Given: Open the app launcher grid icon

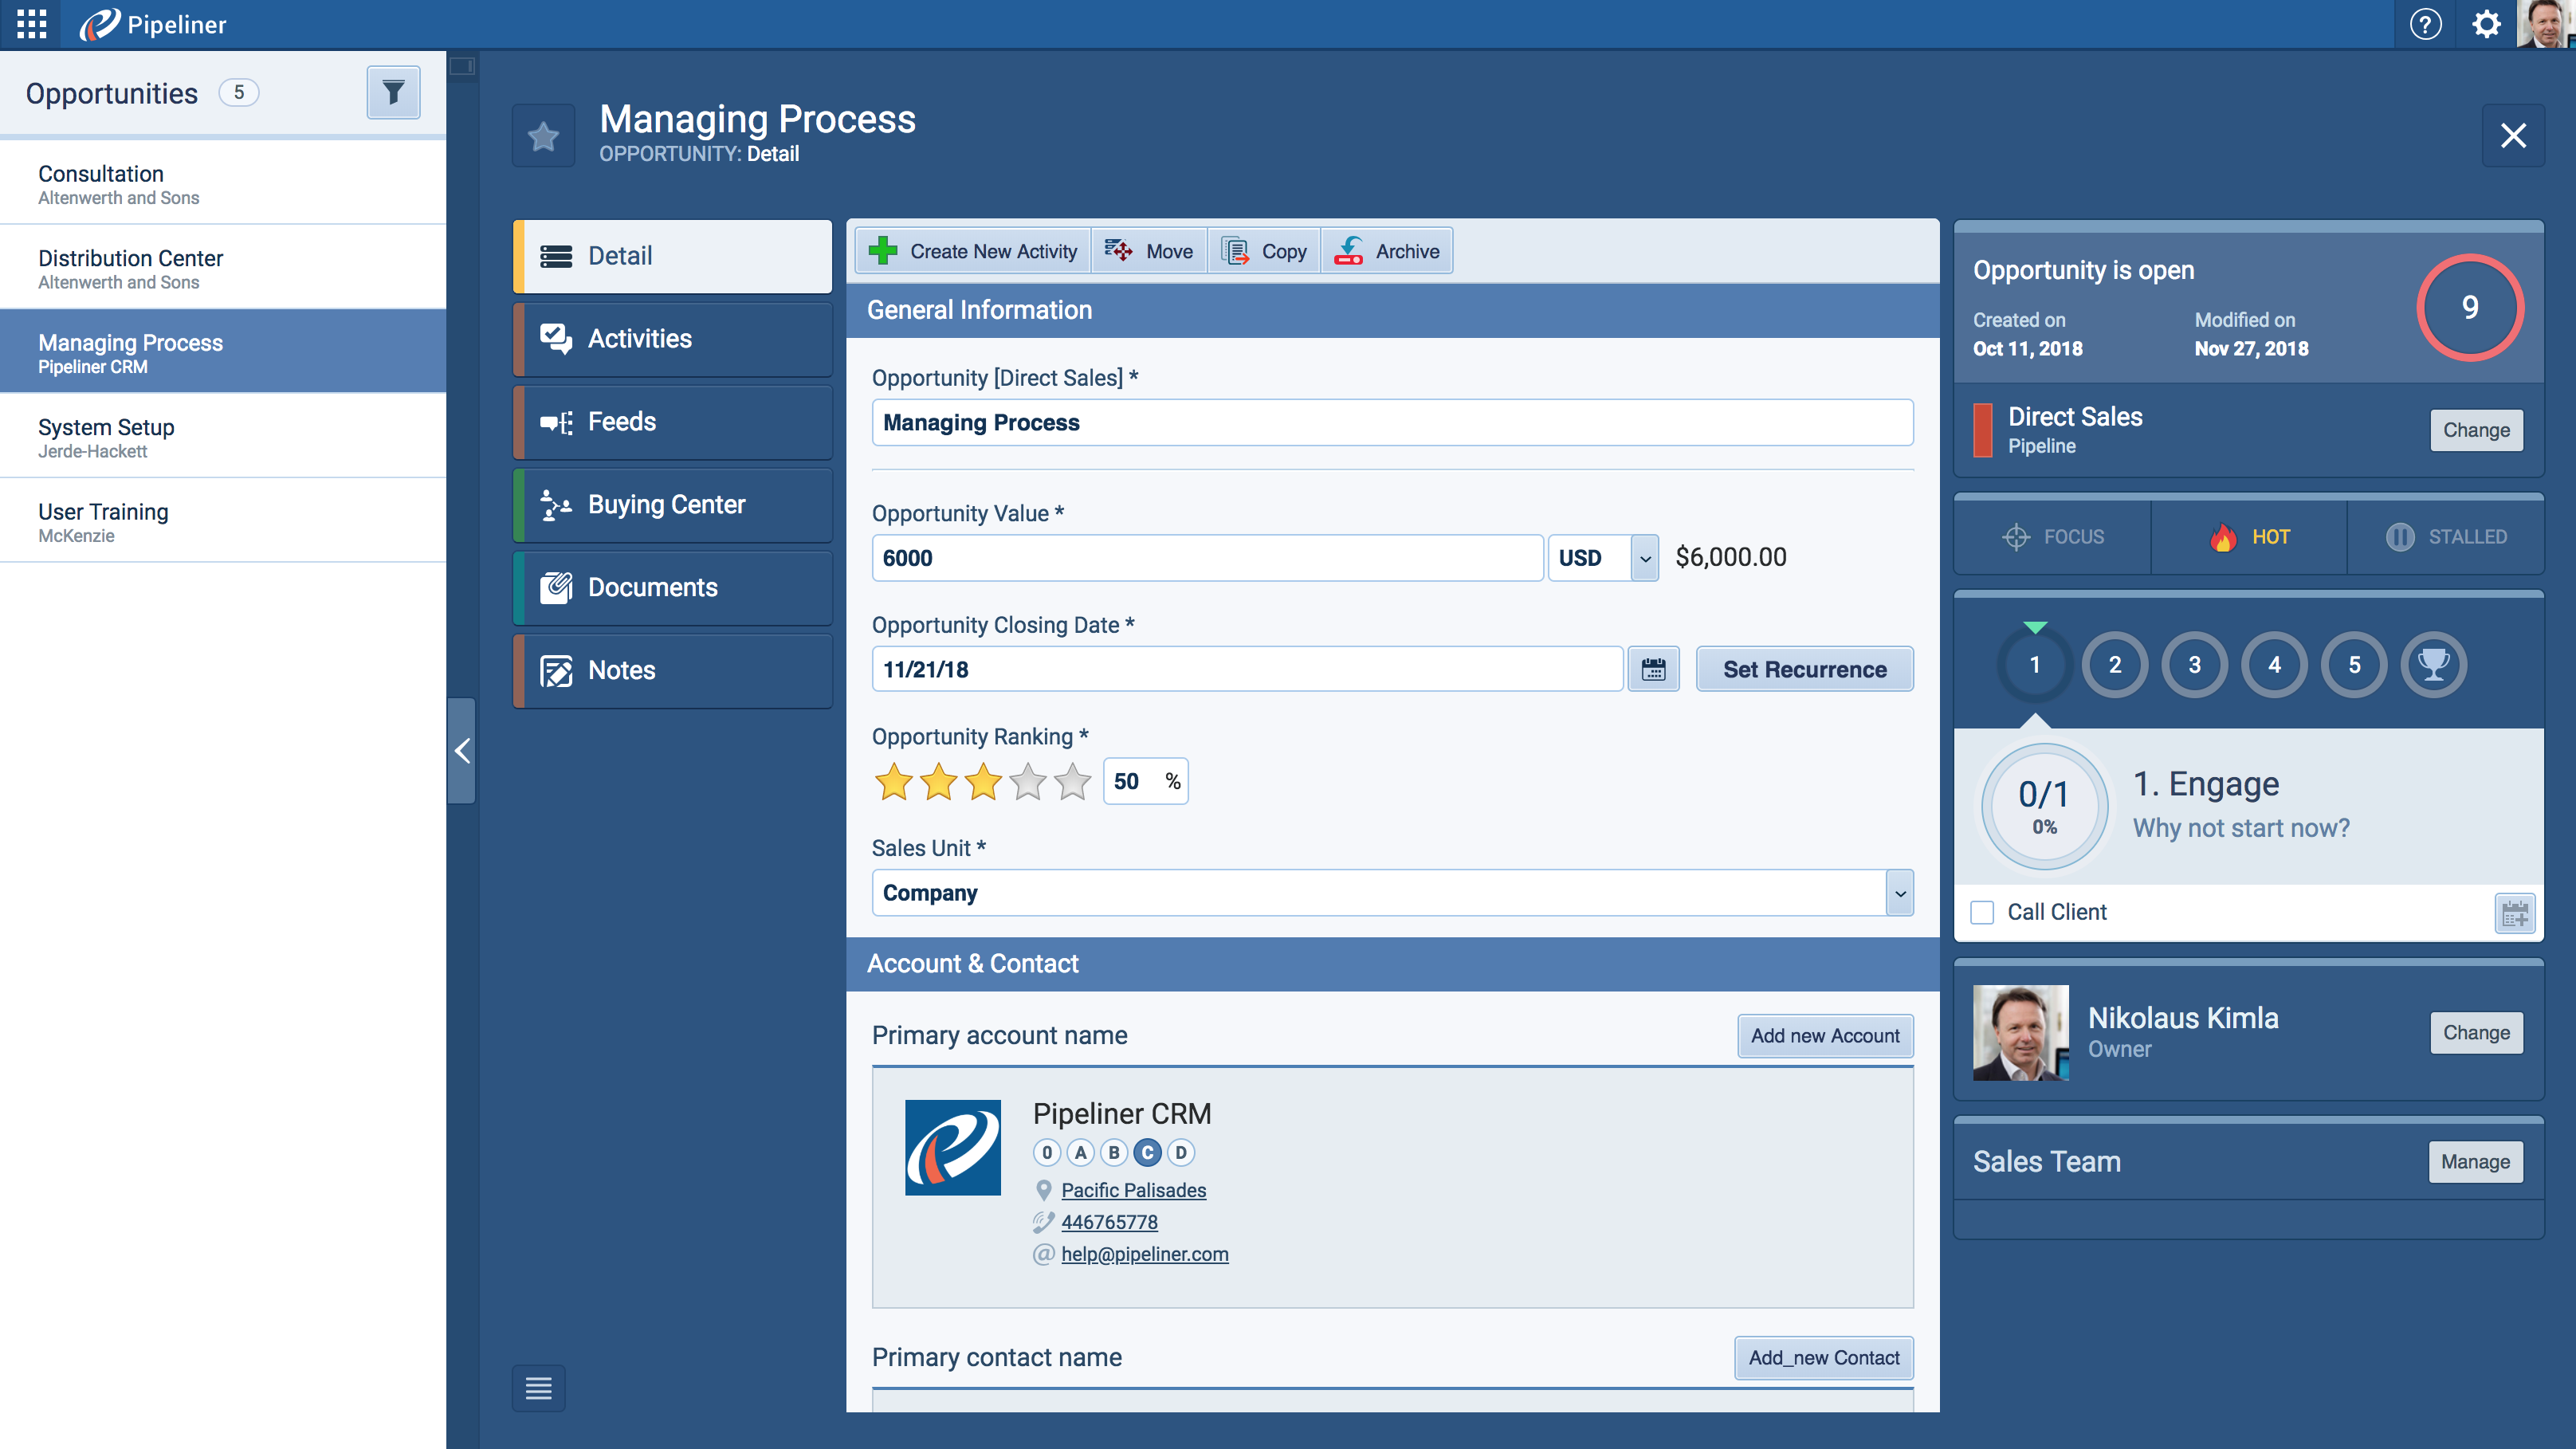Looking at the screenshot, I should (31, 24).
